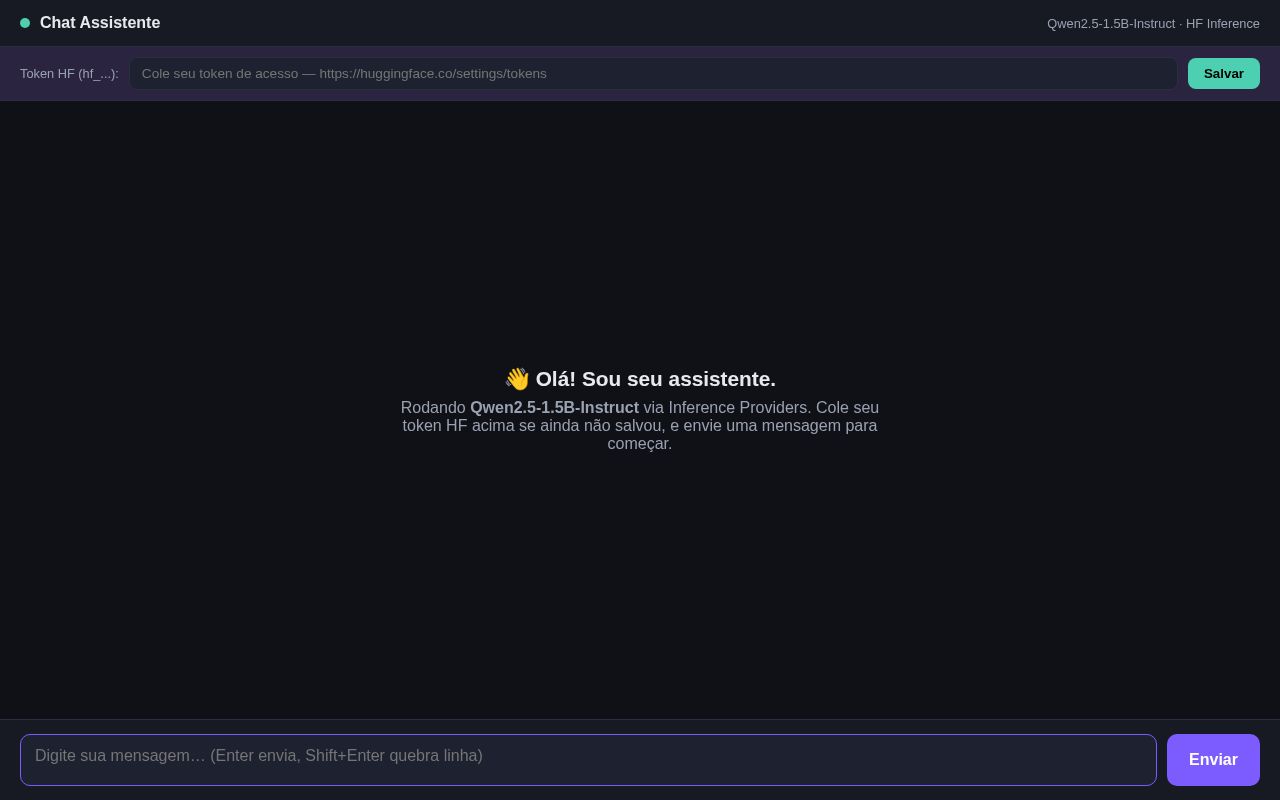Click the Qwen2.5-1.5B-Instruct · HF Inference label

(1153, 23)
